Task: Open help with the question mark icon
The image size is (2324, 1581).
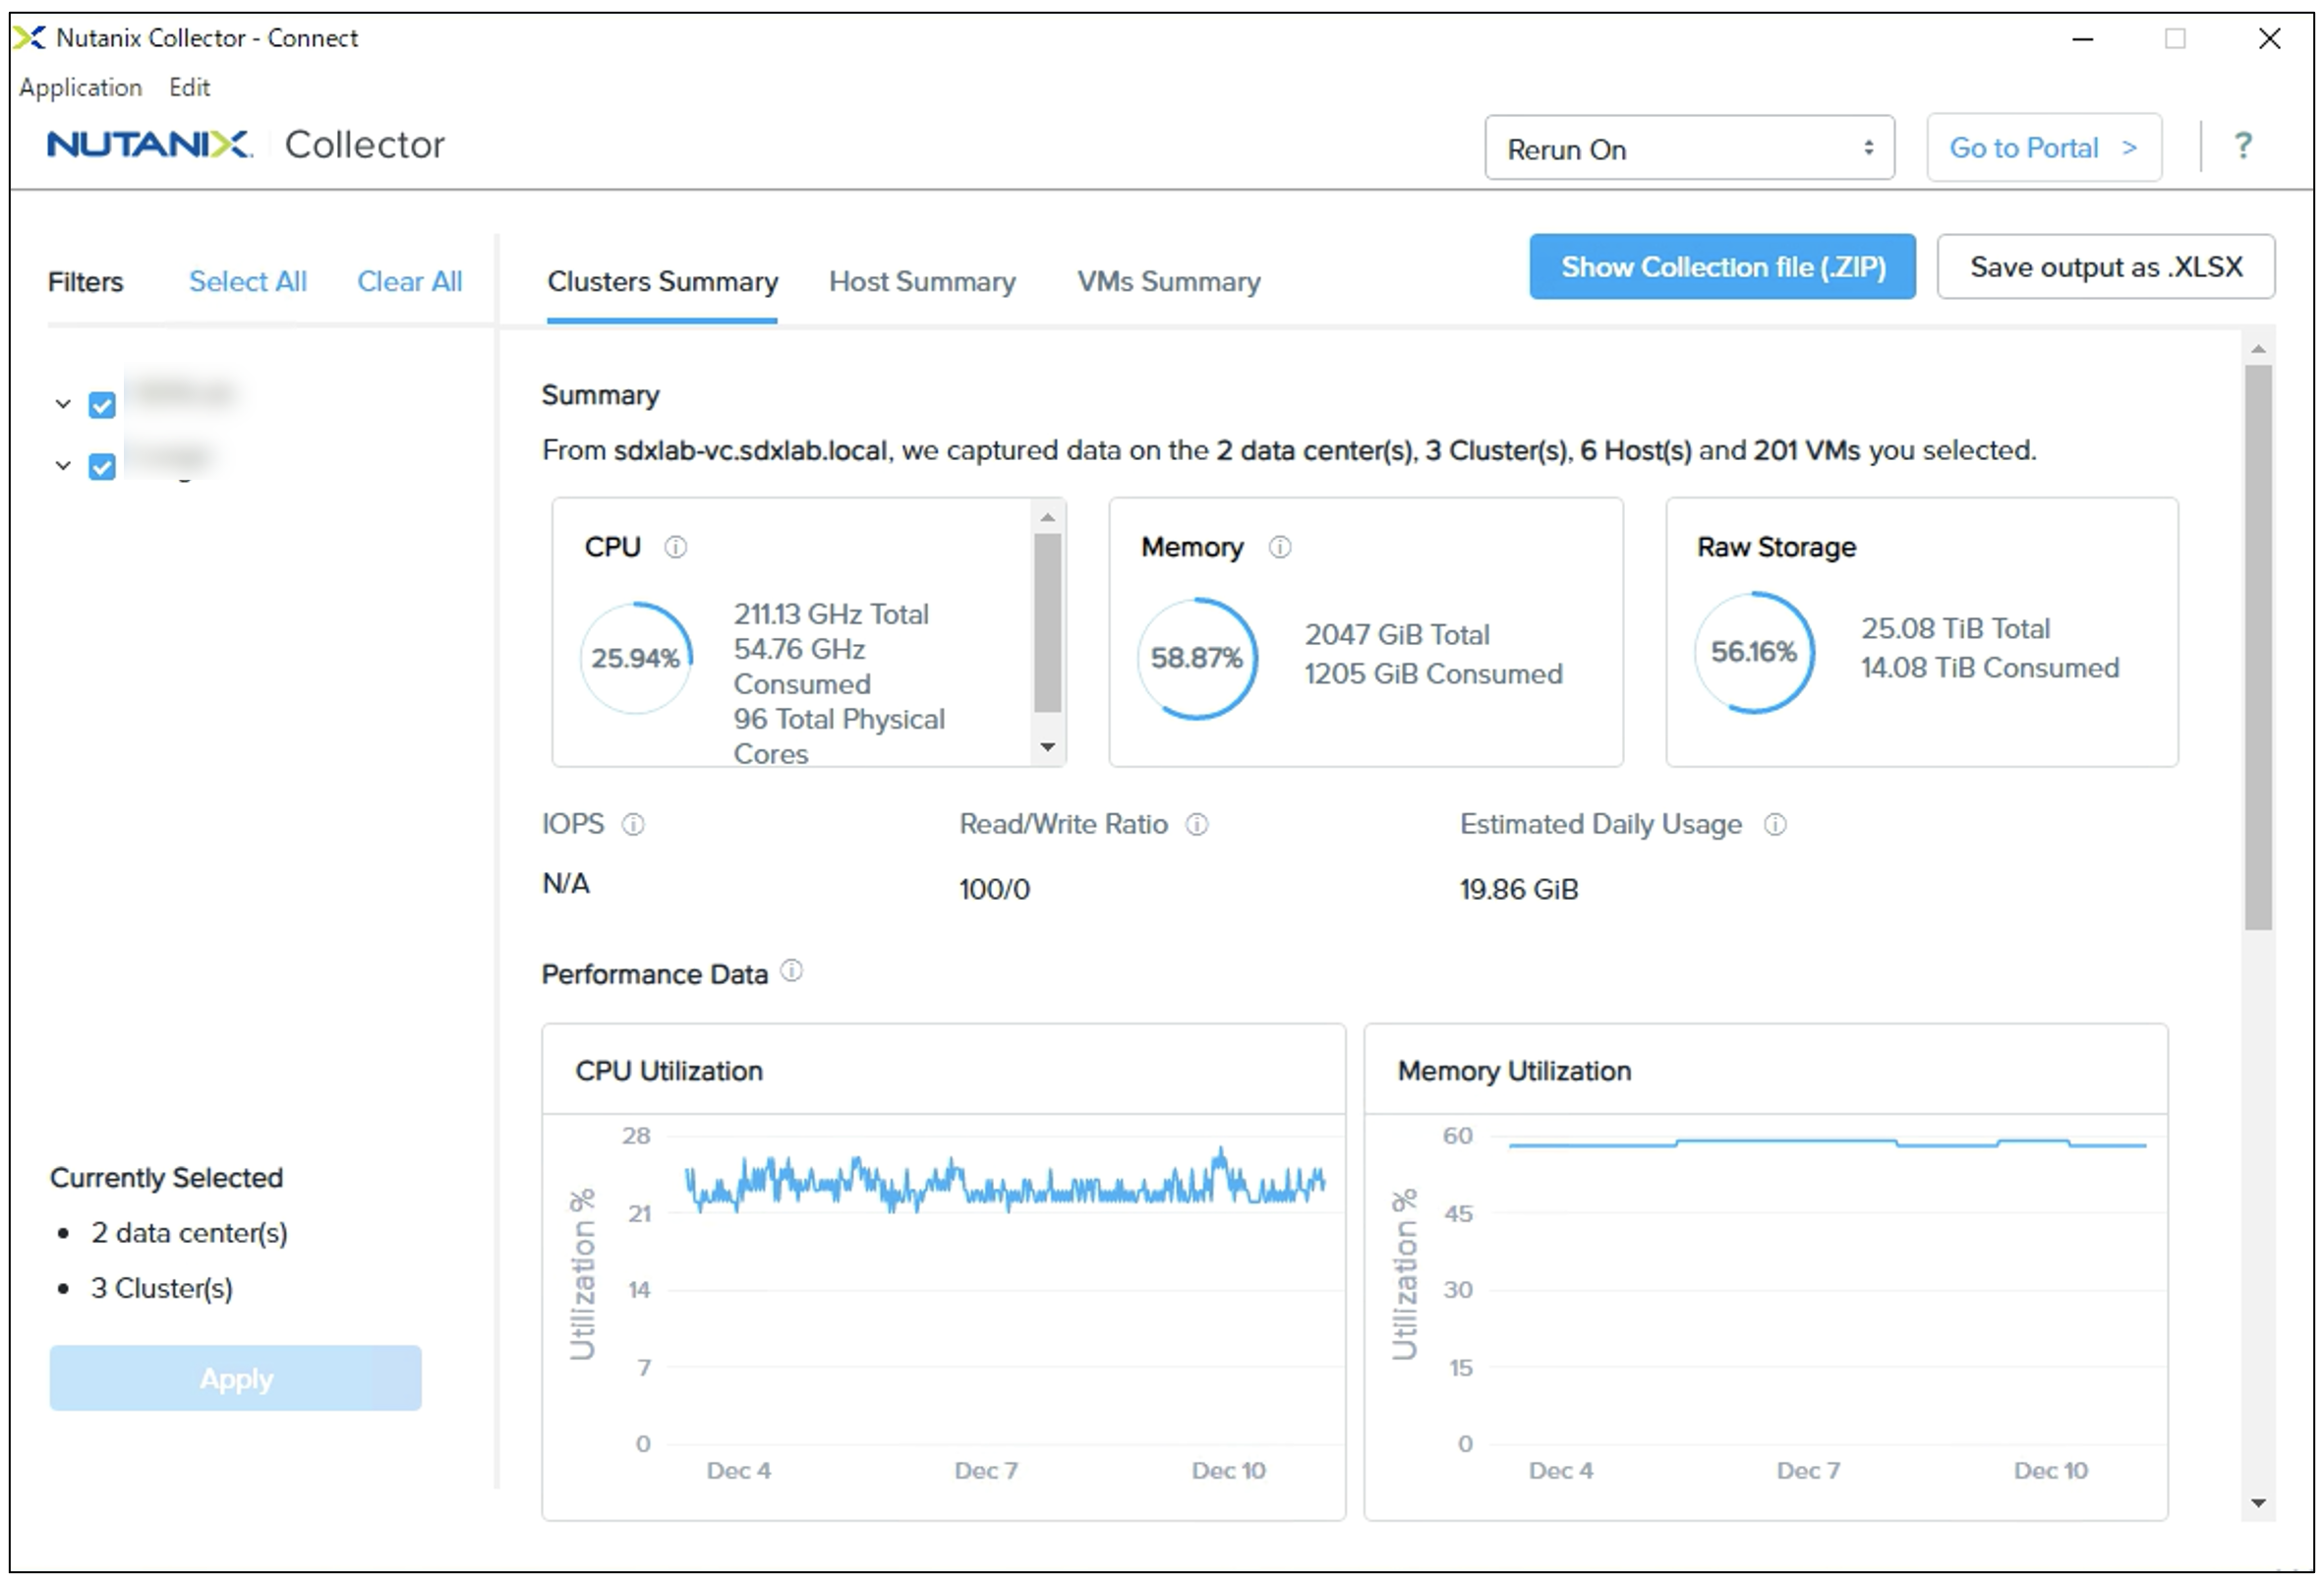Action: [x=2243, y=146]
